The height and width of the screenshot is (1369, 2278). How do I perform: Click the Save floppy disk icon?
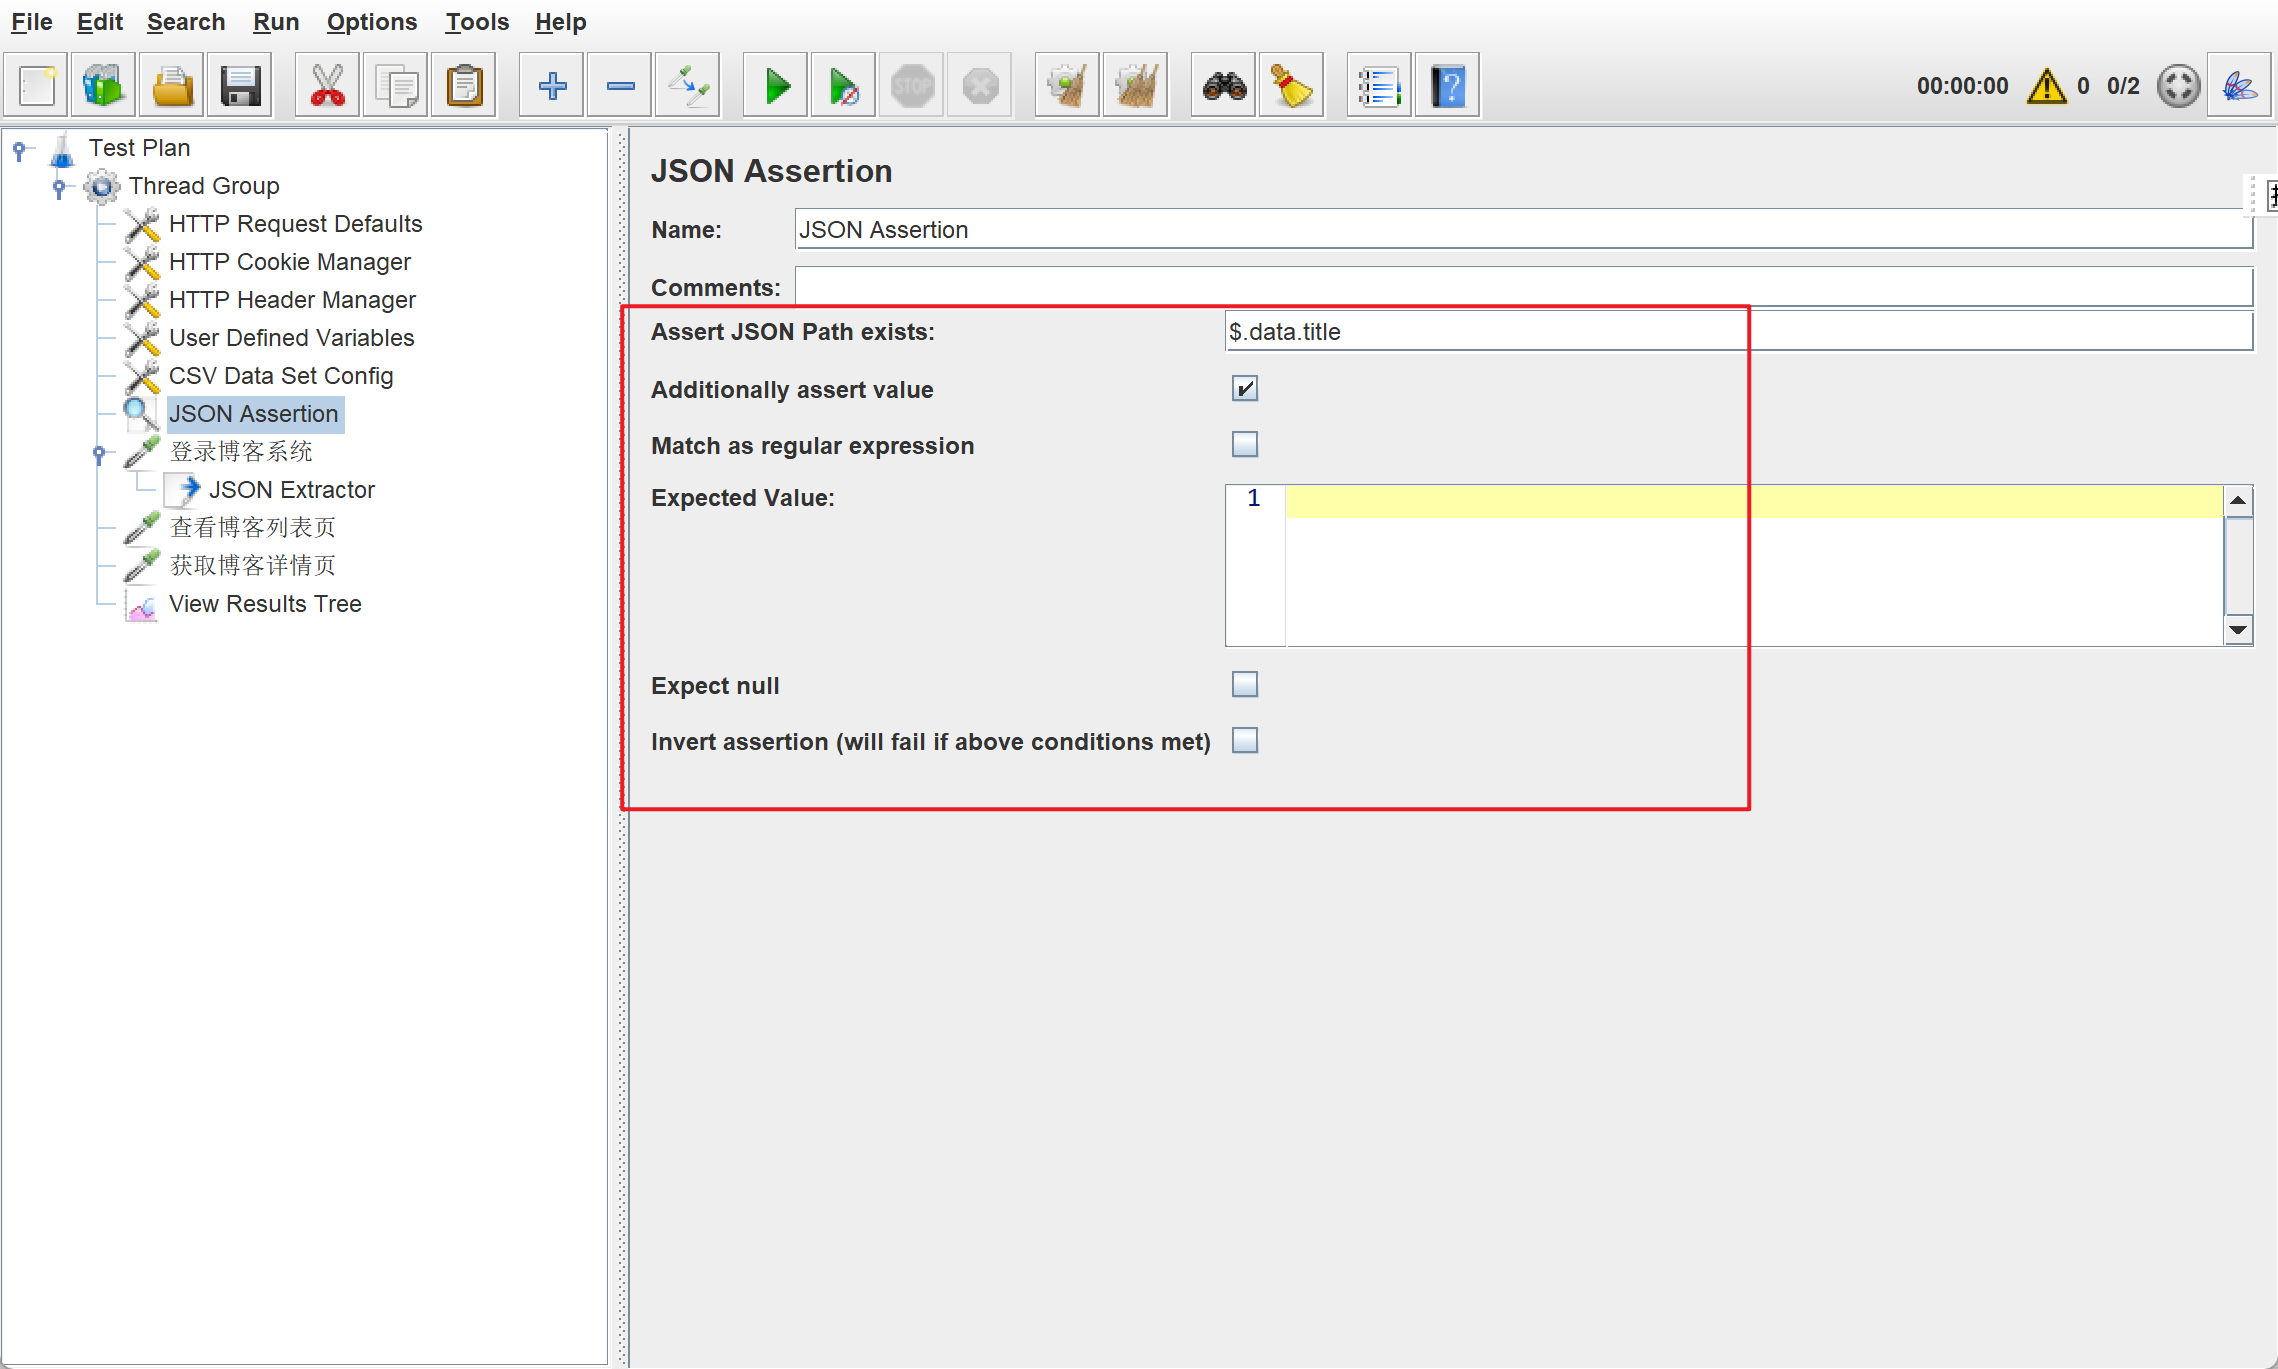(240, 86)
